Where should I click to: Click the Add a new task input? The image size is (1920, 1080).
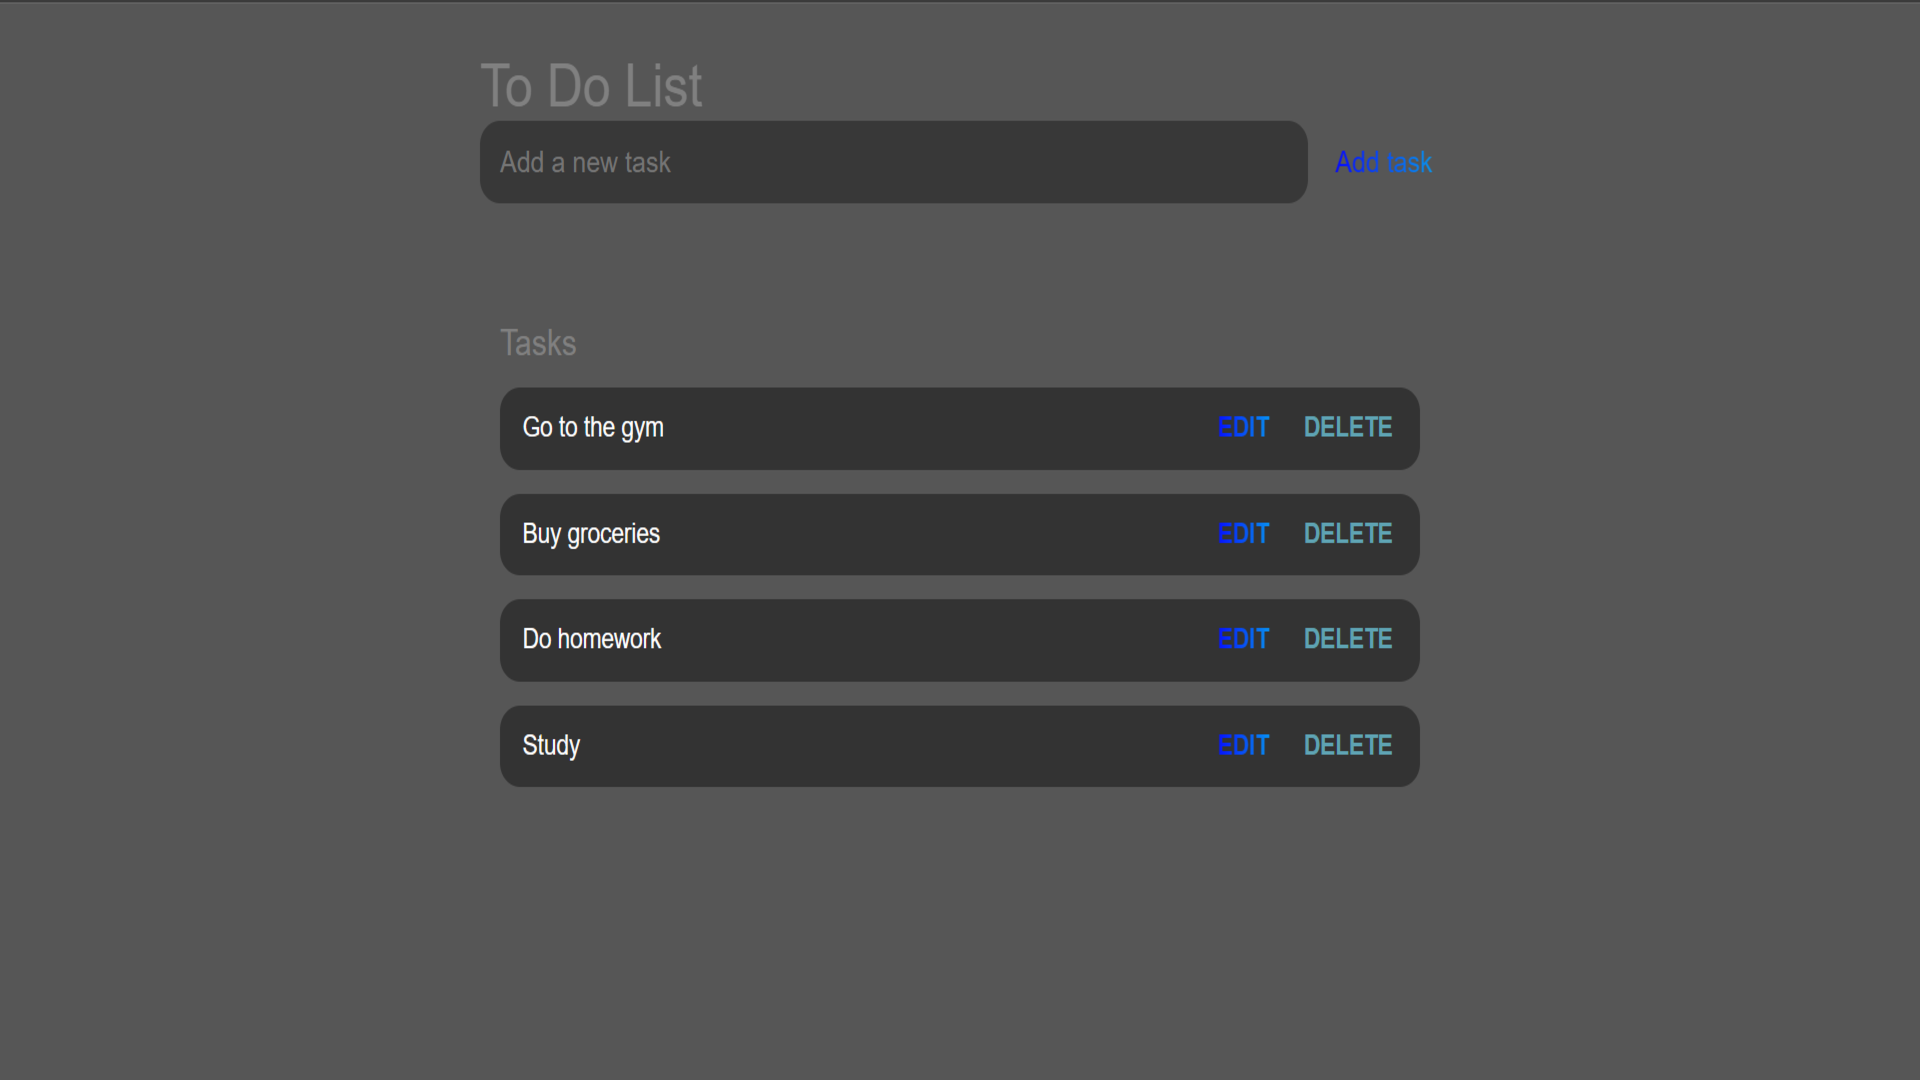[893, 162]
